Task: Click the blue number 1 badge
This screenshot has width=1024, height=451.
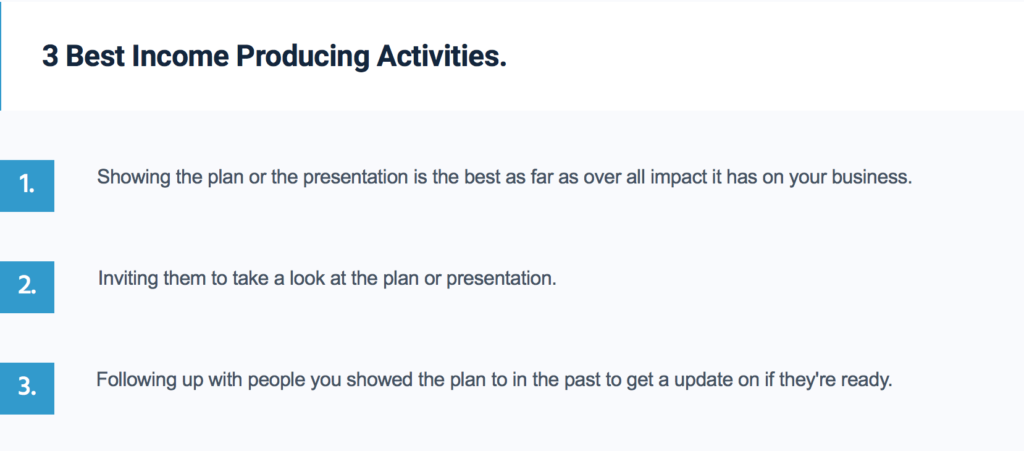Action: [27, 185]
